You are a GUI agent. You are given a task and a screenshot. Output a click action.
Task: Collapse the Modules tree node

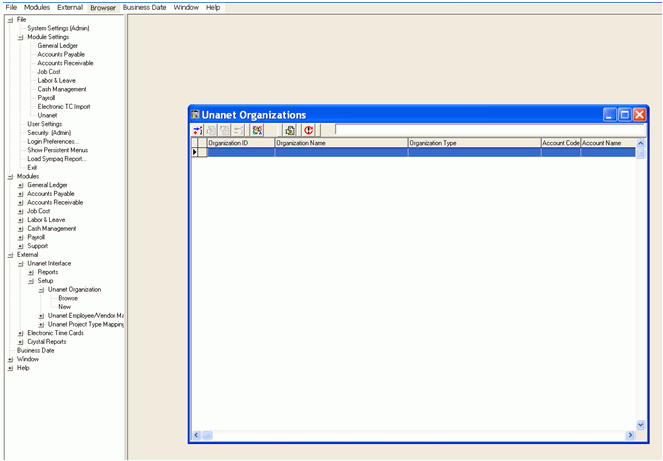click(x=10, y=177)
